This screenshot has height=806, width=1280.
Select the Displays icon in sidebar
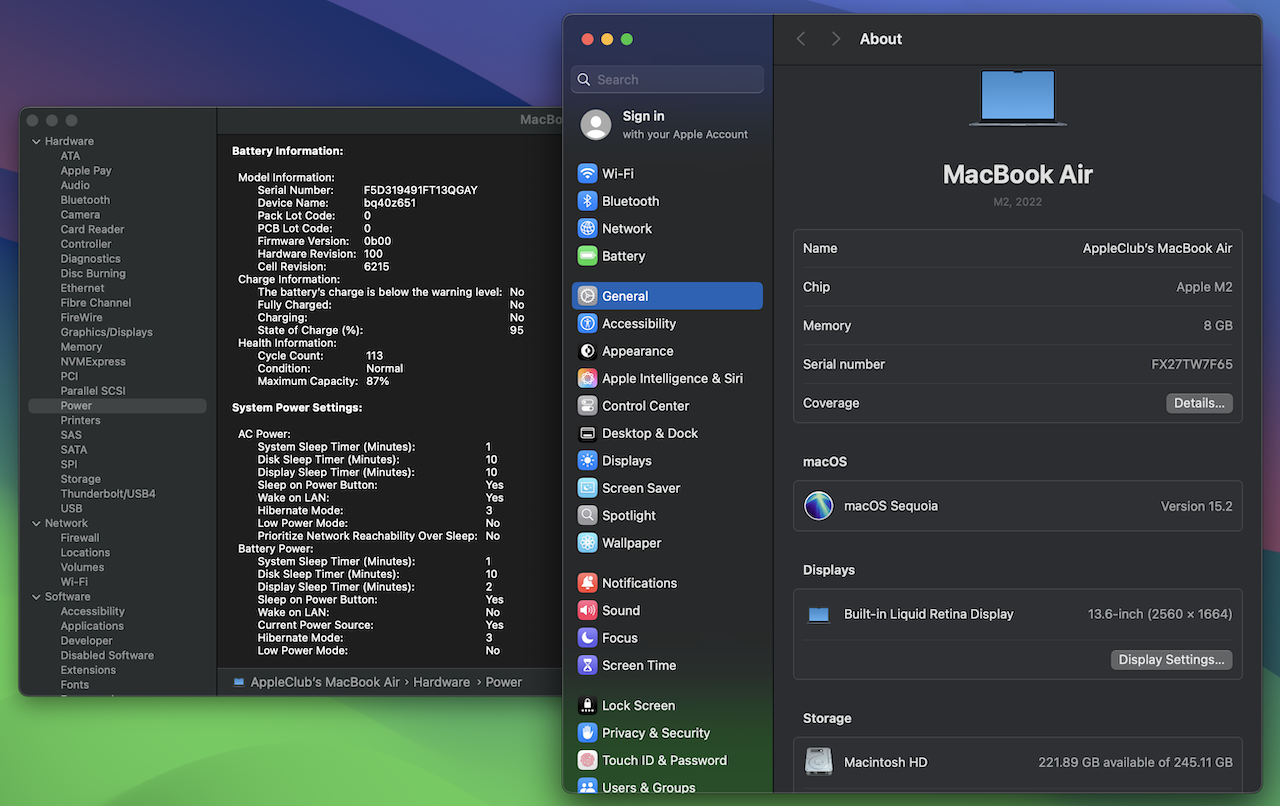click(x=587, y=461)
